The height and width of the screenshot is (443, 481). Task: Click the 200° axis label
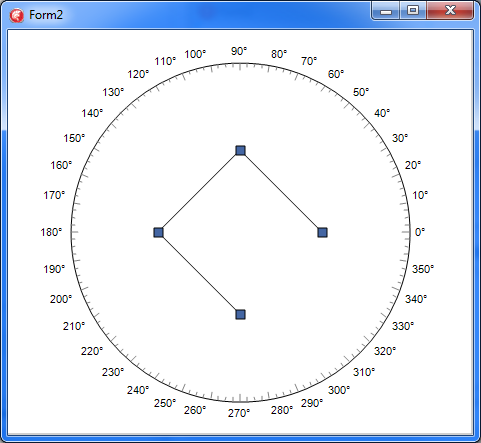61,299
